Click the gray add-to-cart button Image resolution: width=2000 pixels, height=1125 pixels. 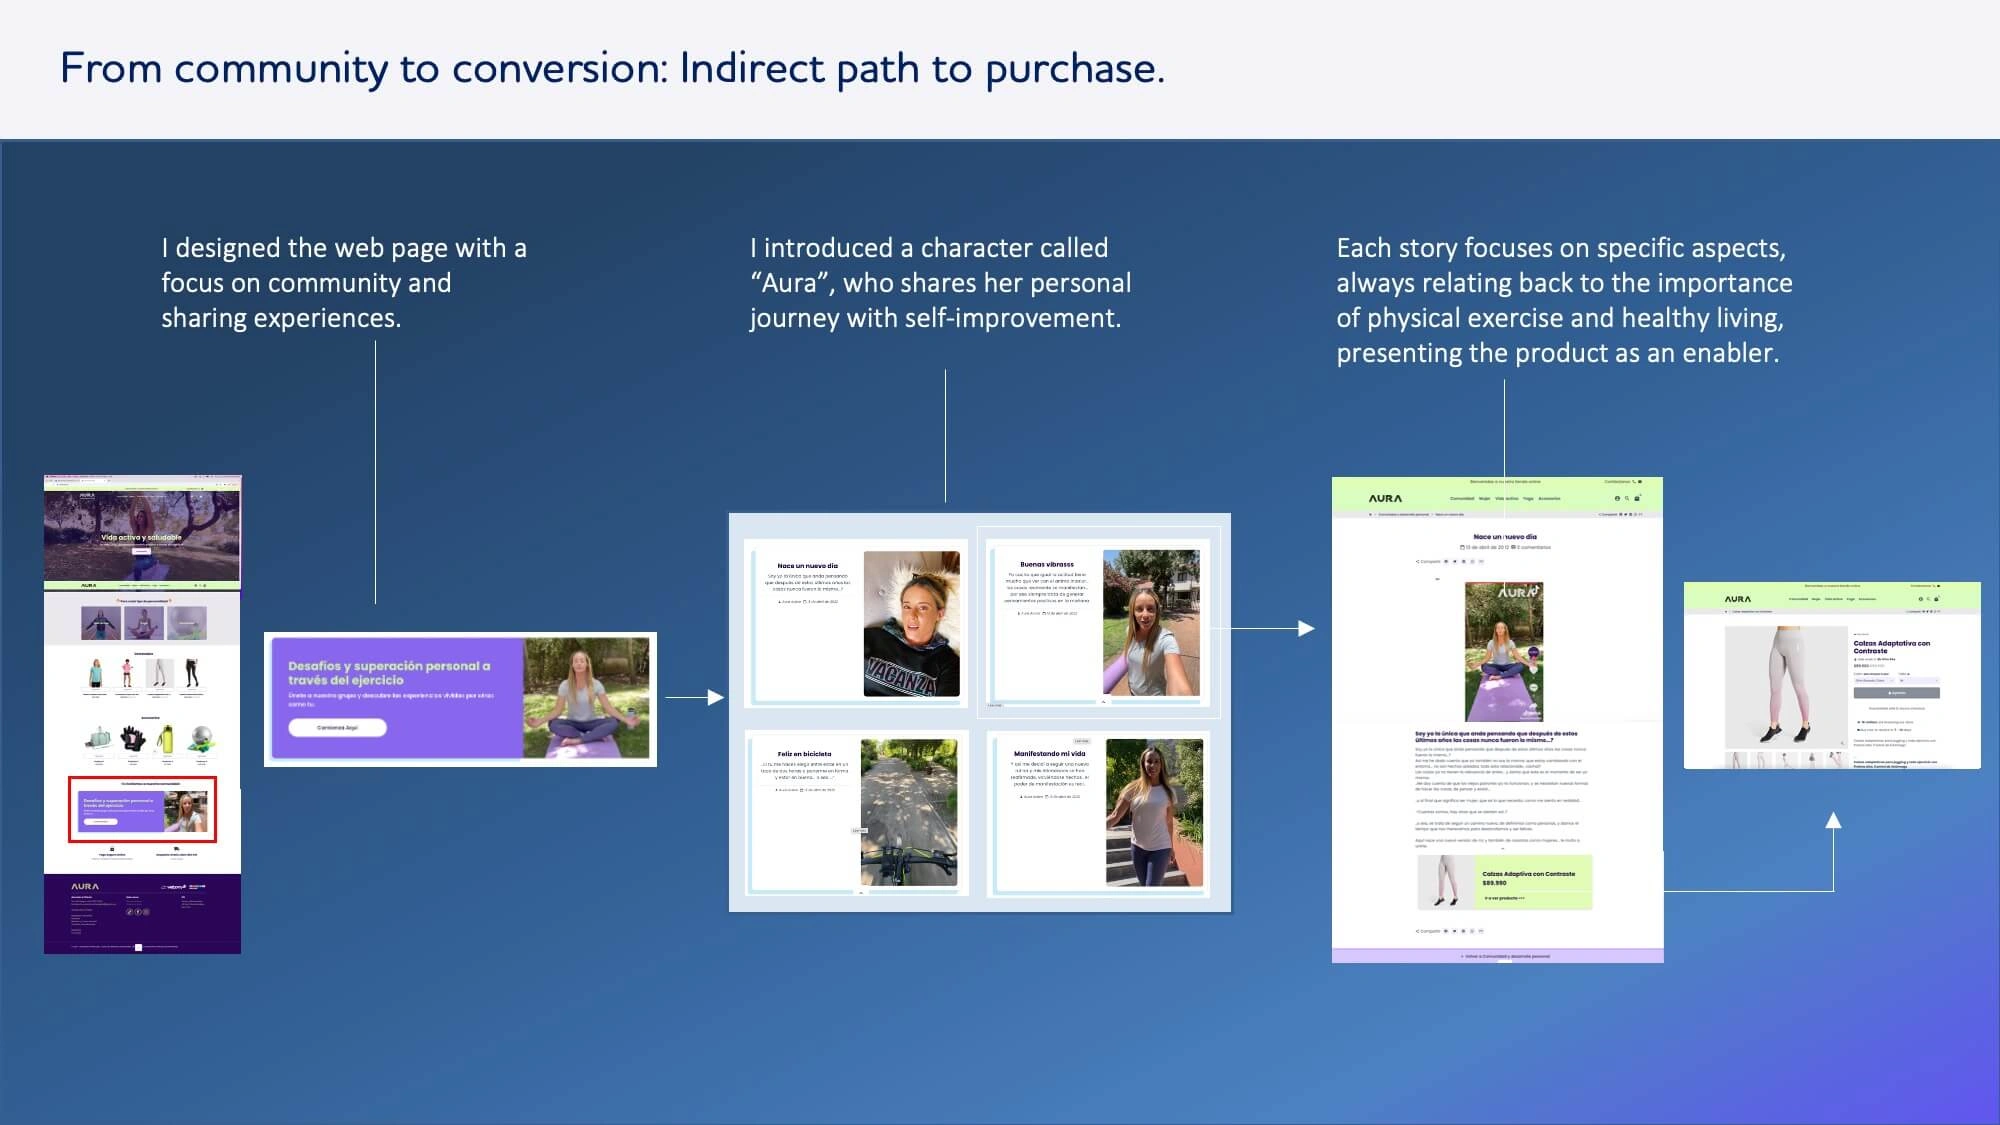(x=1896, y=693)
